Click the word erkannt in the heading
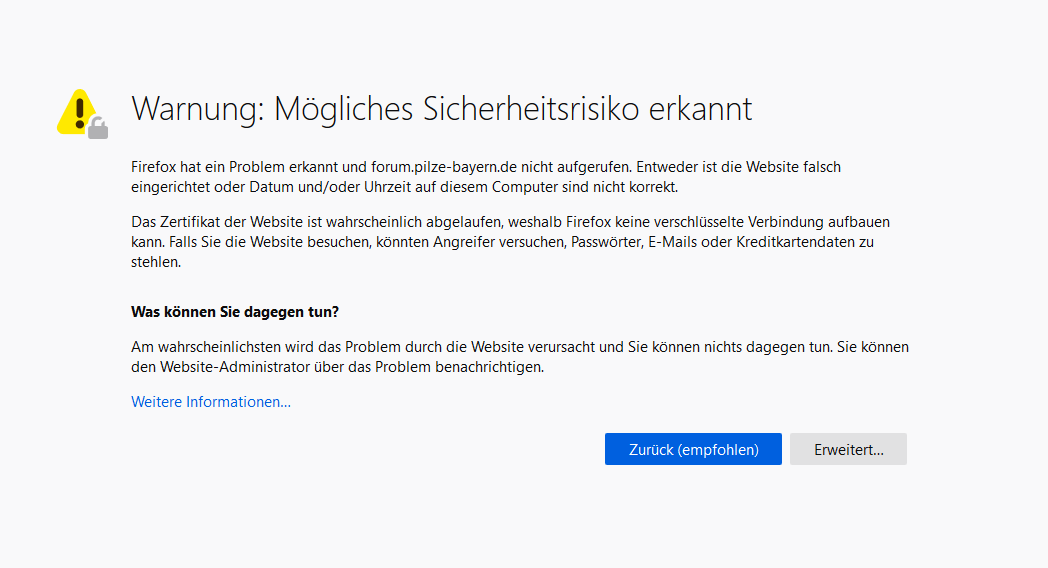 tap(700, 109)
